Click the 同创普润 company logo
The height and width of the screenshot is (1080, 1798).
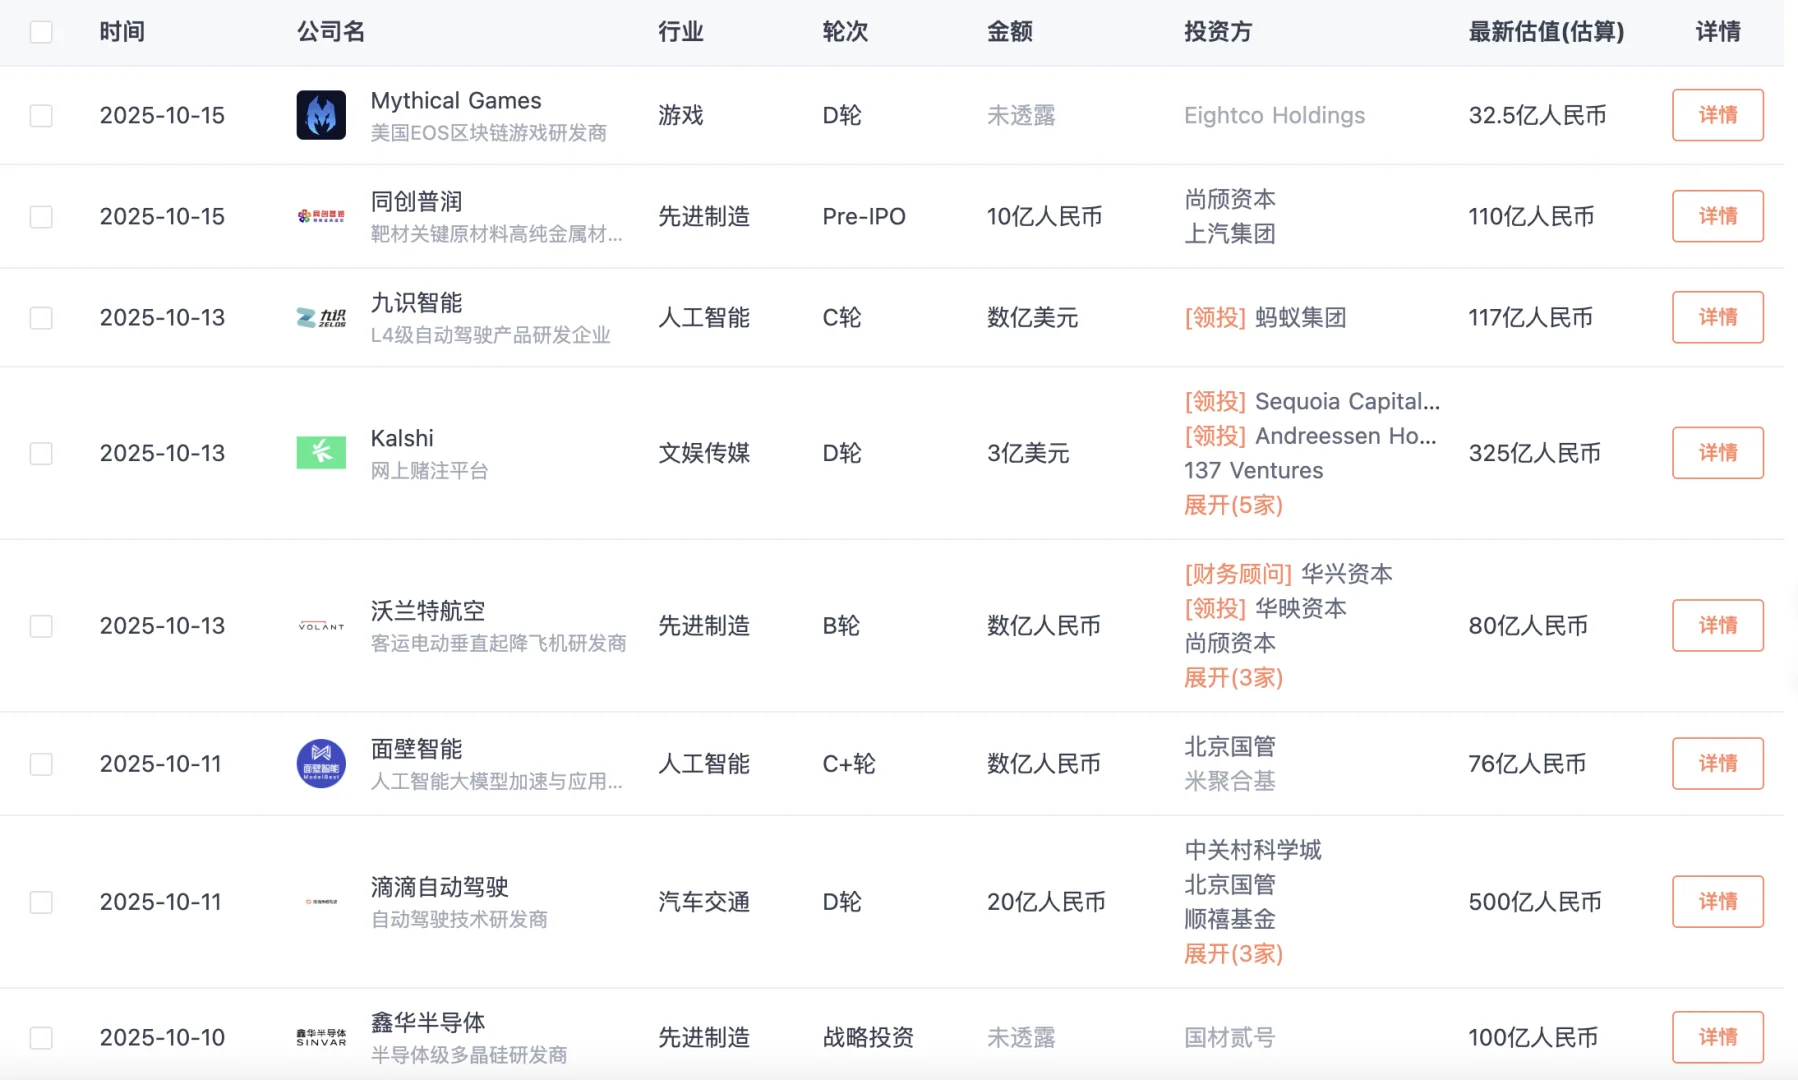click(321, 216)
